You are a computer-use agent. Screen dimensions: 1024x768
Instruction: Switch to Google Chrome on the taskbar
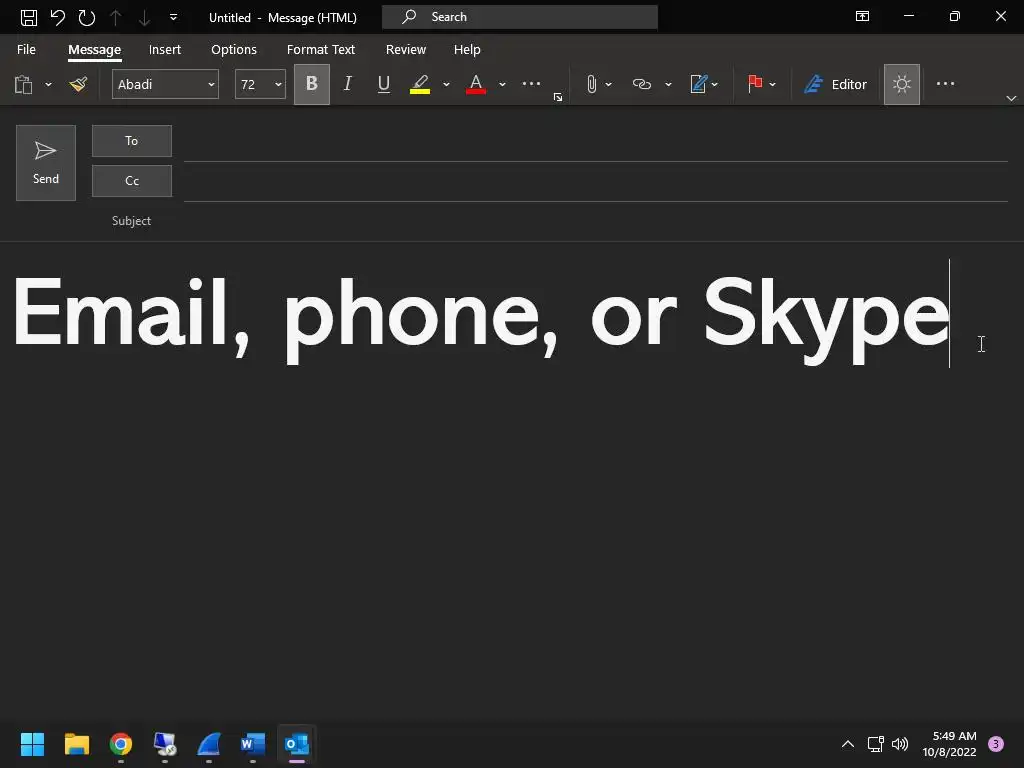point(121,744)
